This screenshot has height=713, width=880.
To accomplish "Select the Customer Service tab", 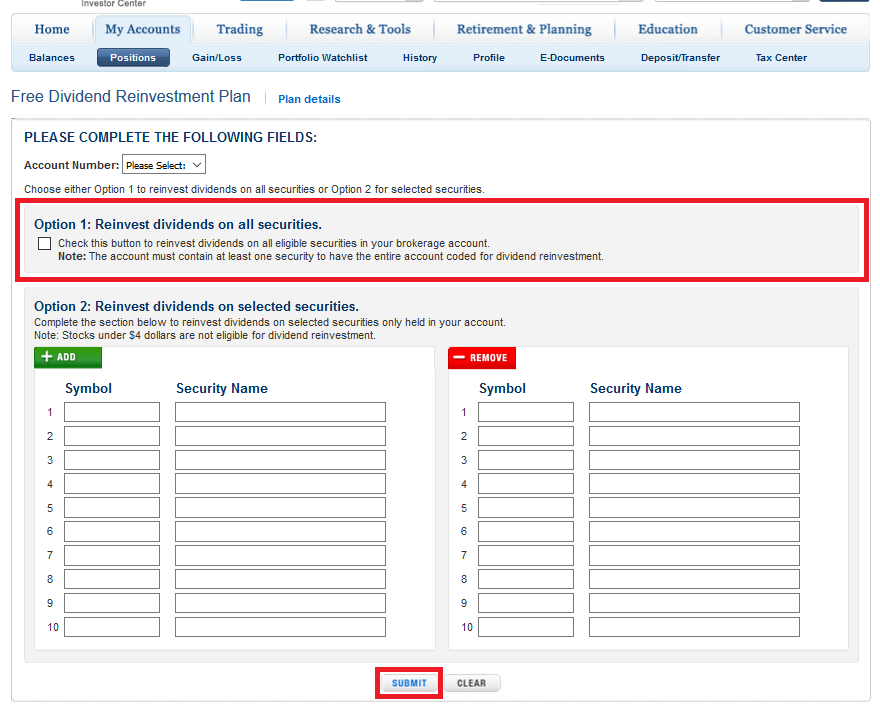I will (795, 29).
